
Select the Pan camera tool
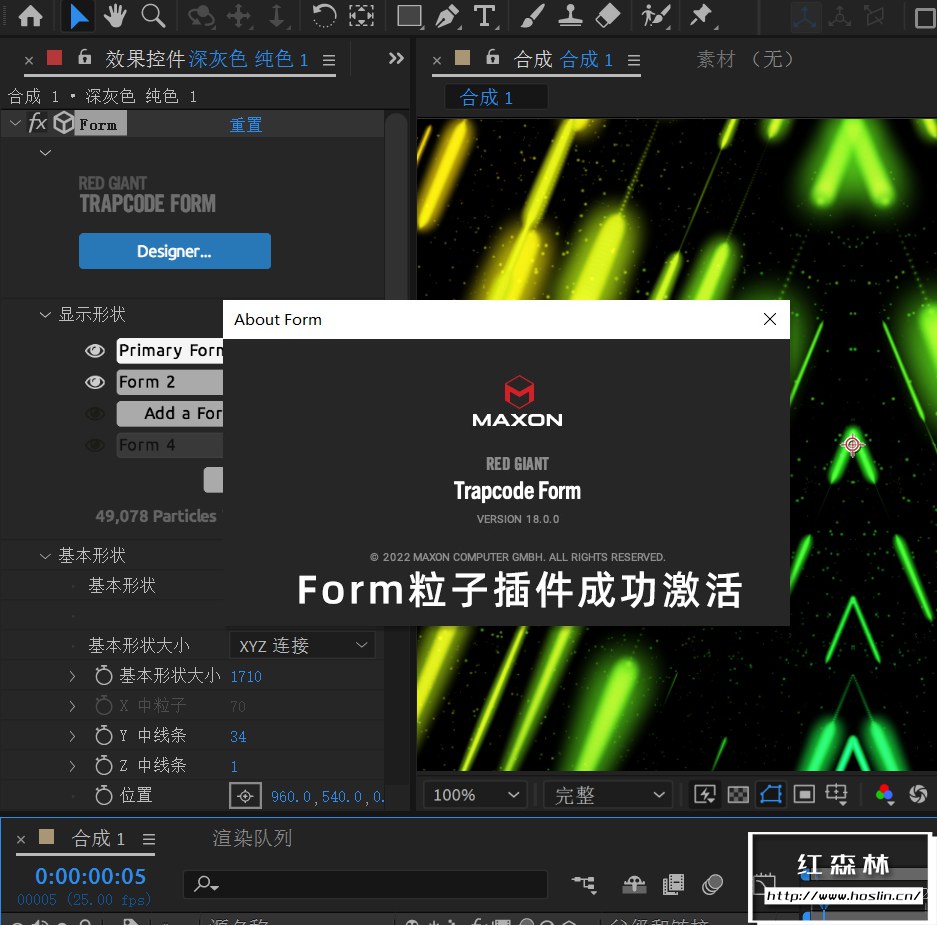pyautogui.click(x=240, y=16)
